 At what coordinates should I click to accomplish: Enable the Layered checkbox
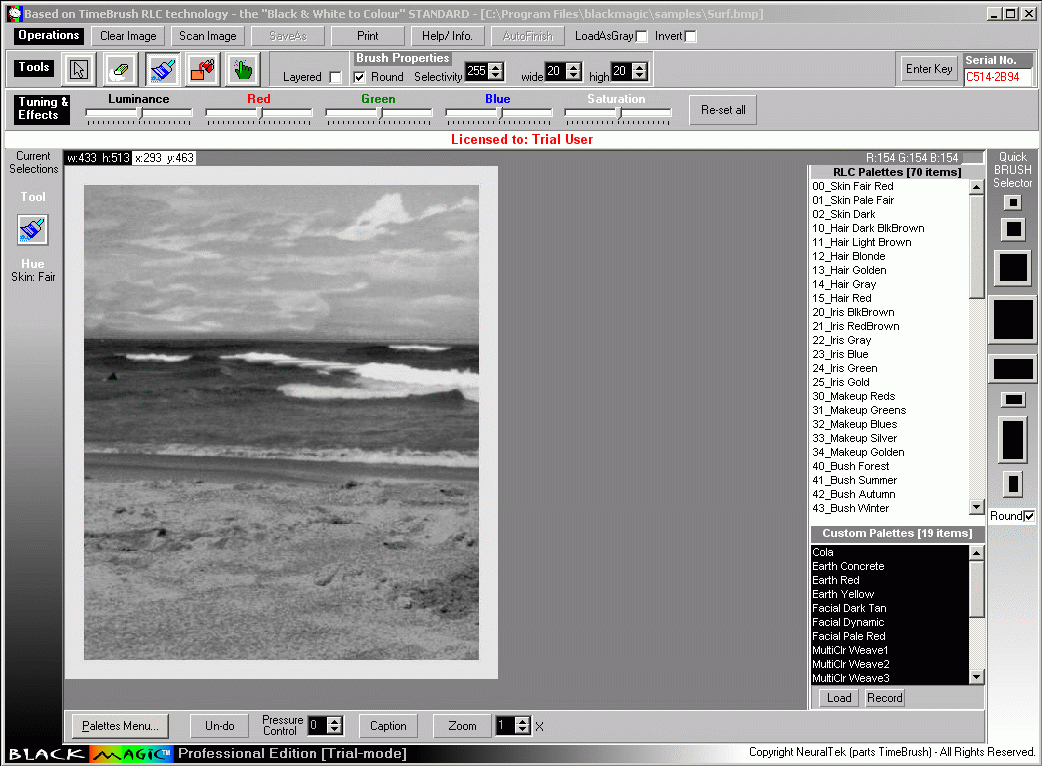tap(335, 78)
